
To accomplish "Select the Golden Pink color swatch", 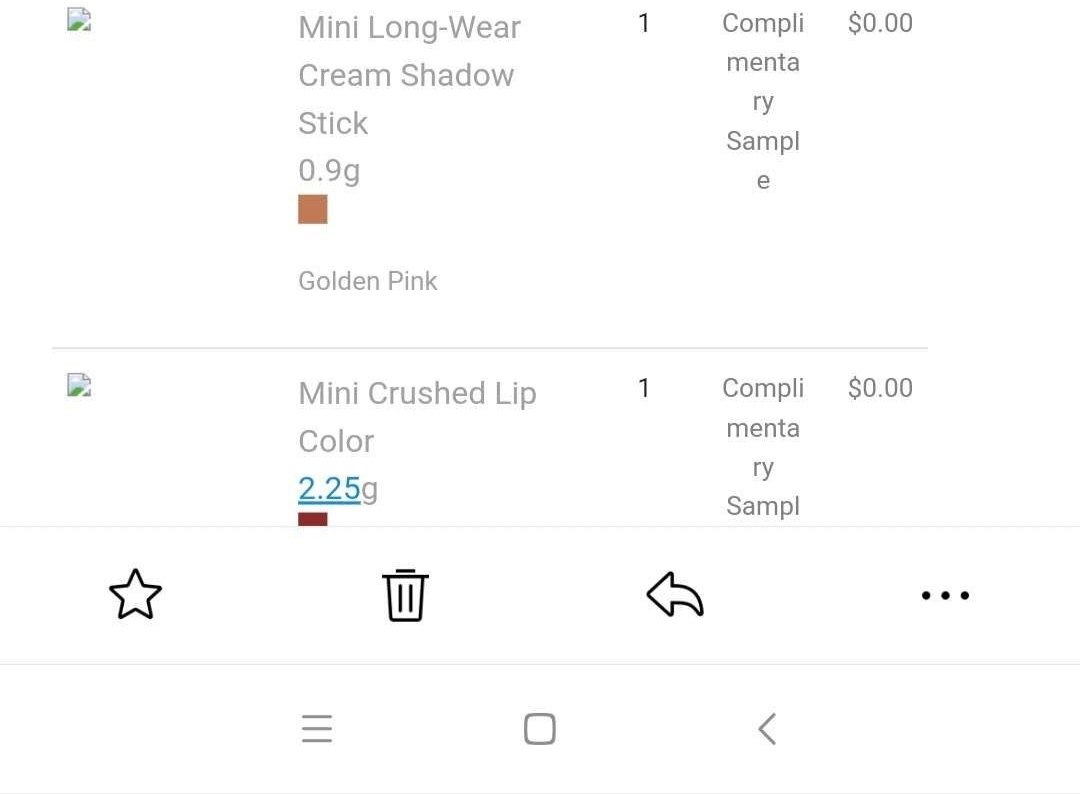I will pos(313,209).
